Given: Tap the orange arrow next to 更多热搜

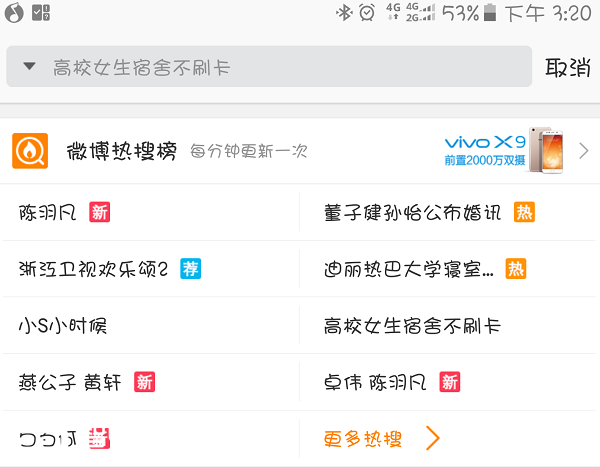Looking at the screenshot, I should 433,439.
